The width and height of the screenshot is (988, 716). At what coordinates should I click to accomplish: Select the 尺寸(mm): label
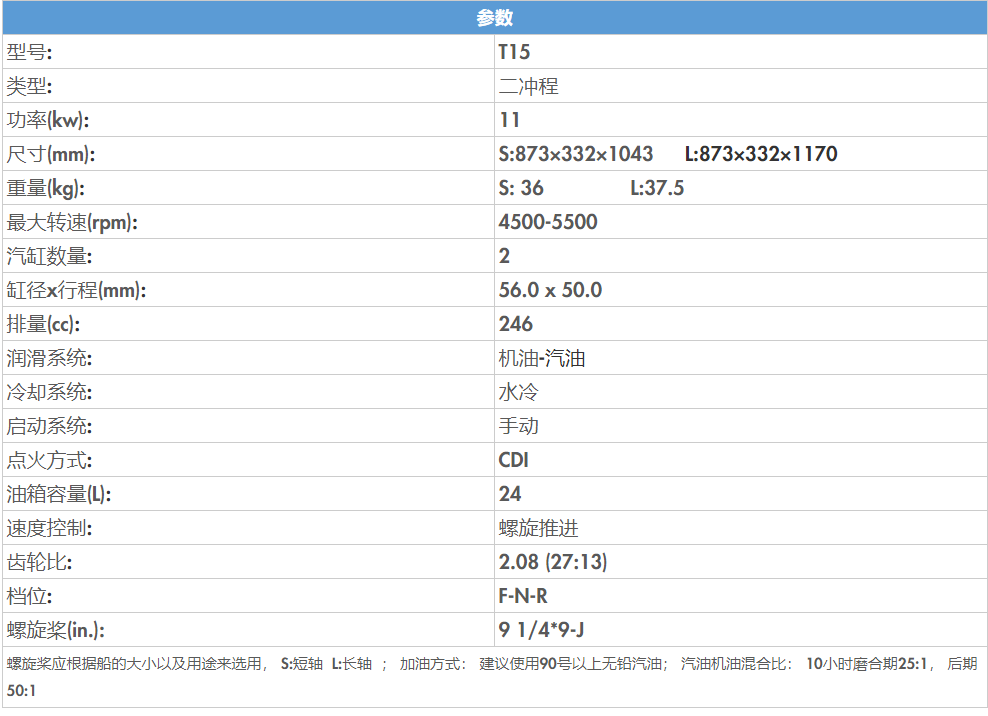[50, 154]
